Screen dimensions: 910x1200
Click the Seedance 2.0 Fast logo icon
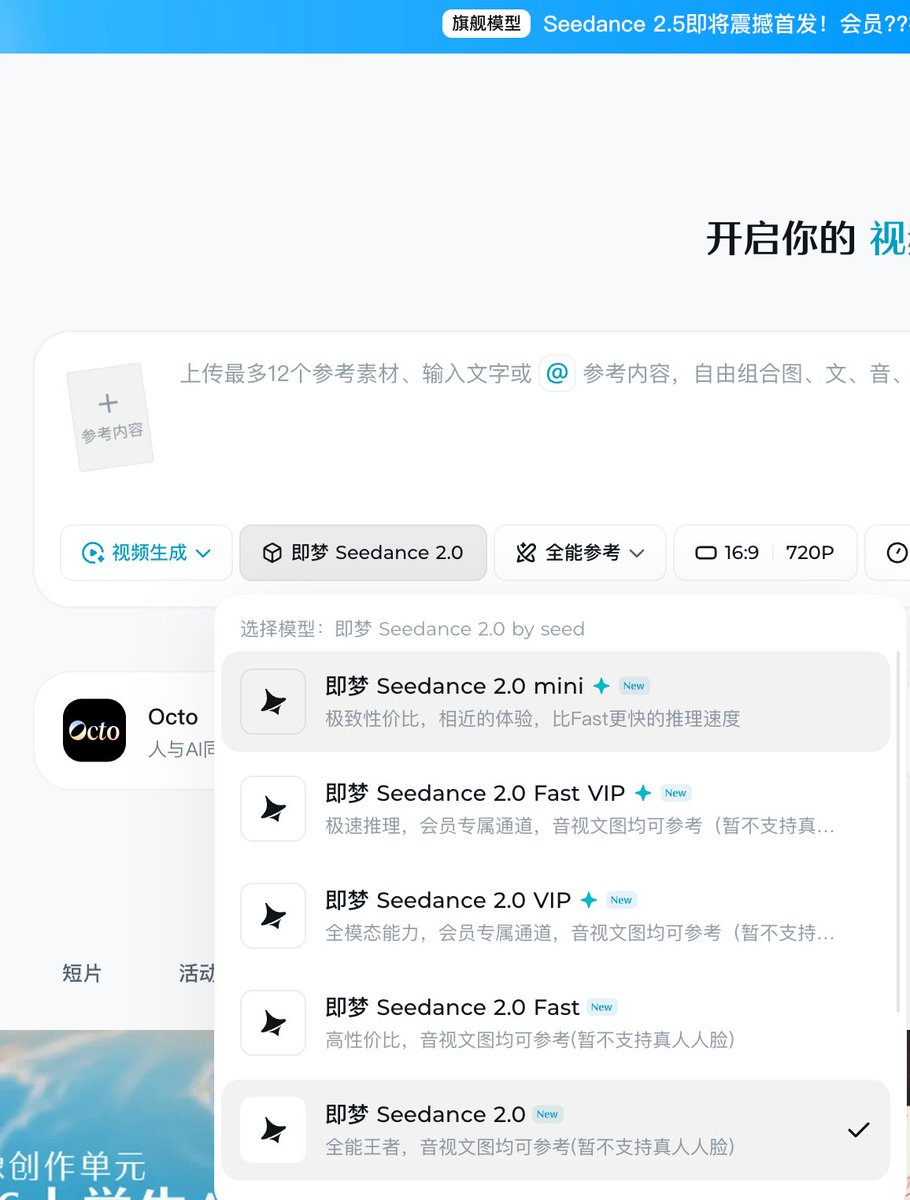[x=273, y=1023]
